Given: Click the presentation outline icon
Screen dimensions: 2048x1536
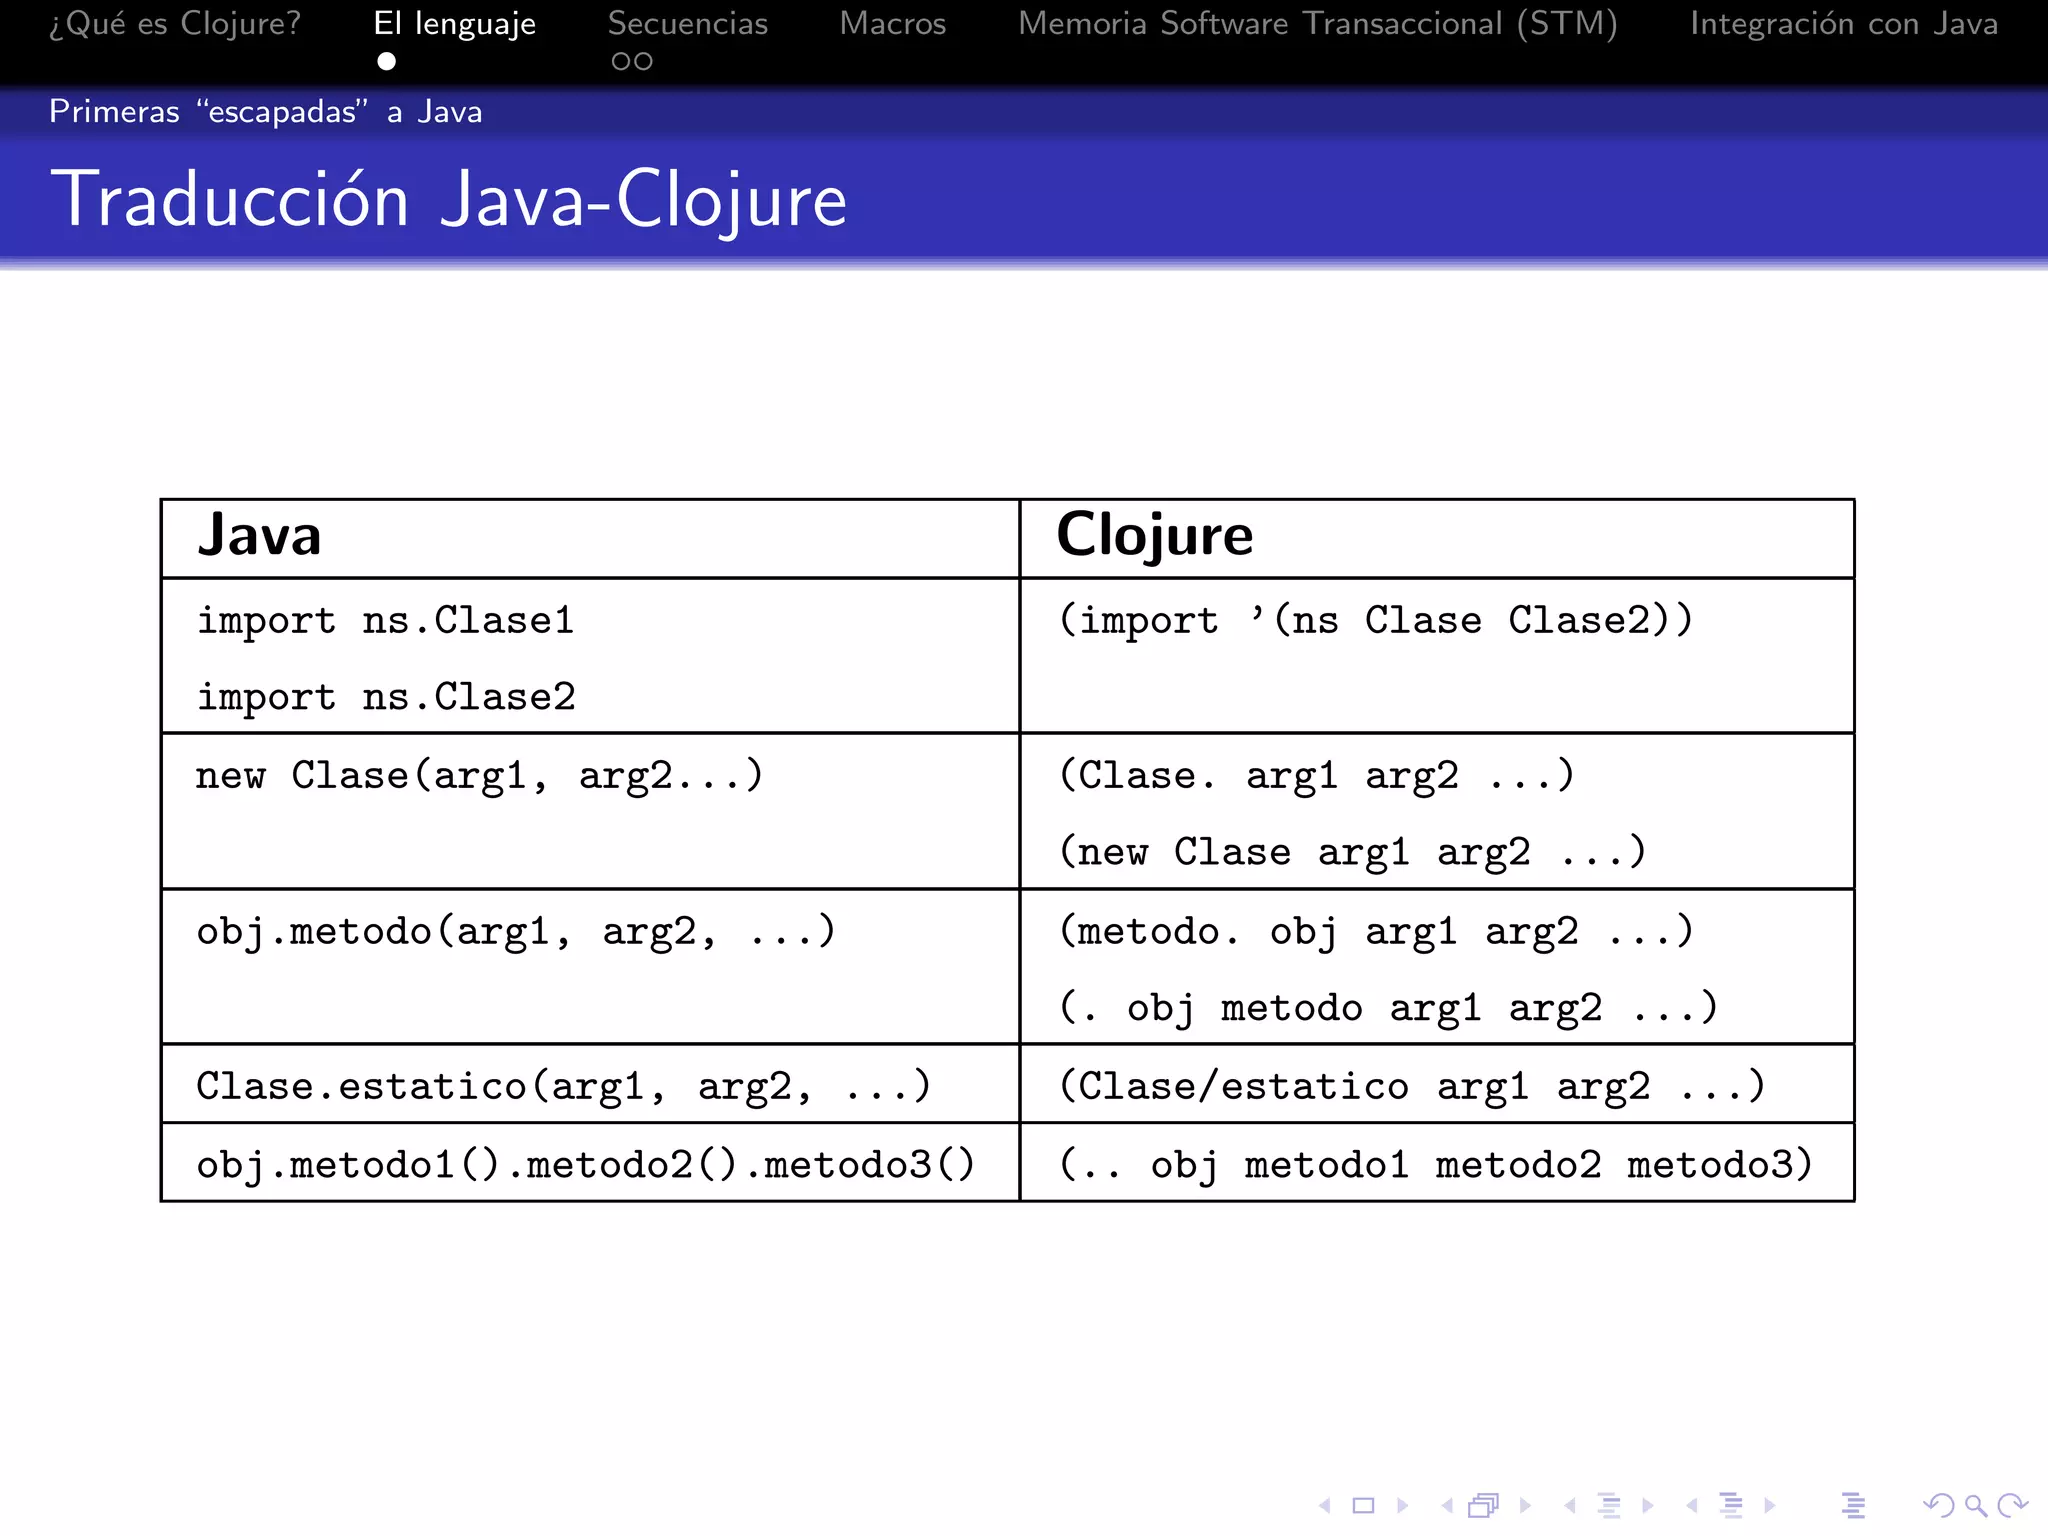Looking at the screenshot, I should tap(1853, 1505).
